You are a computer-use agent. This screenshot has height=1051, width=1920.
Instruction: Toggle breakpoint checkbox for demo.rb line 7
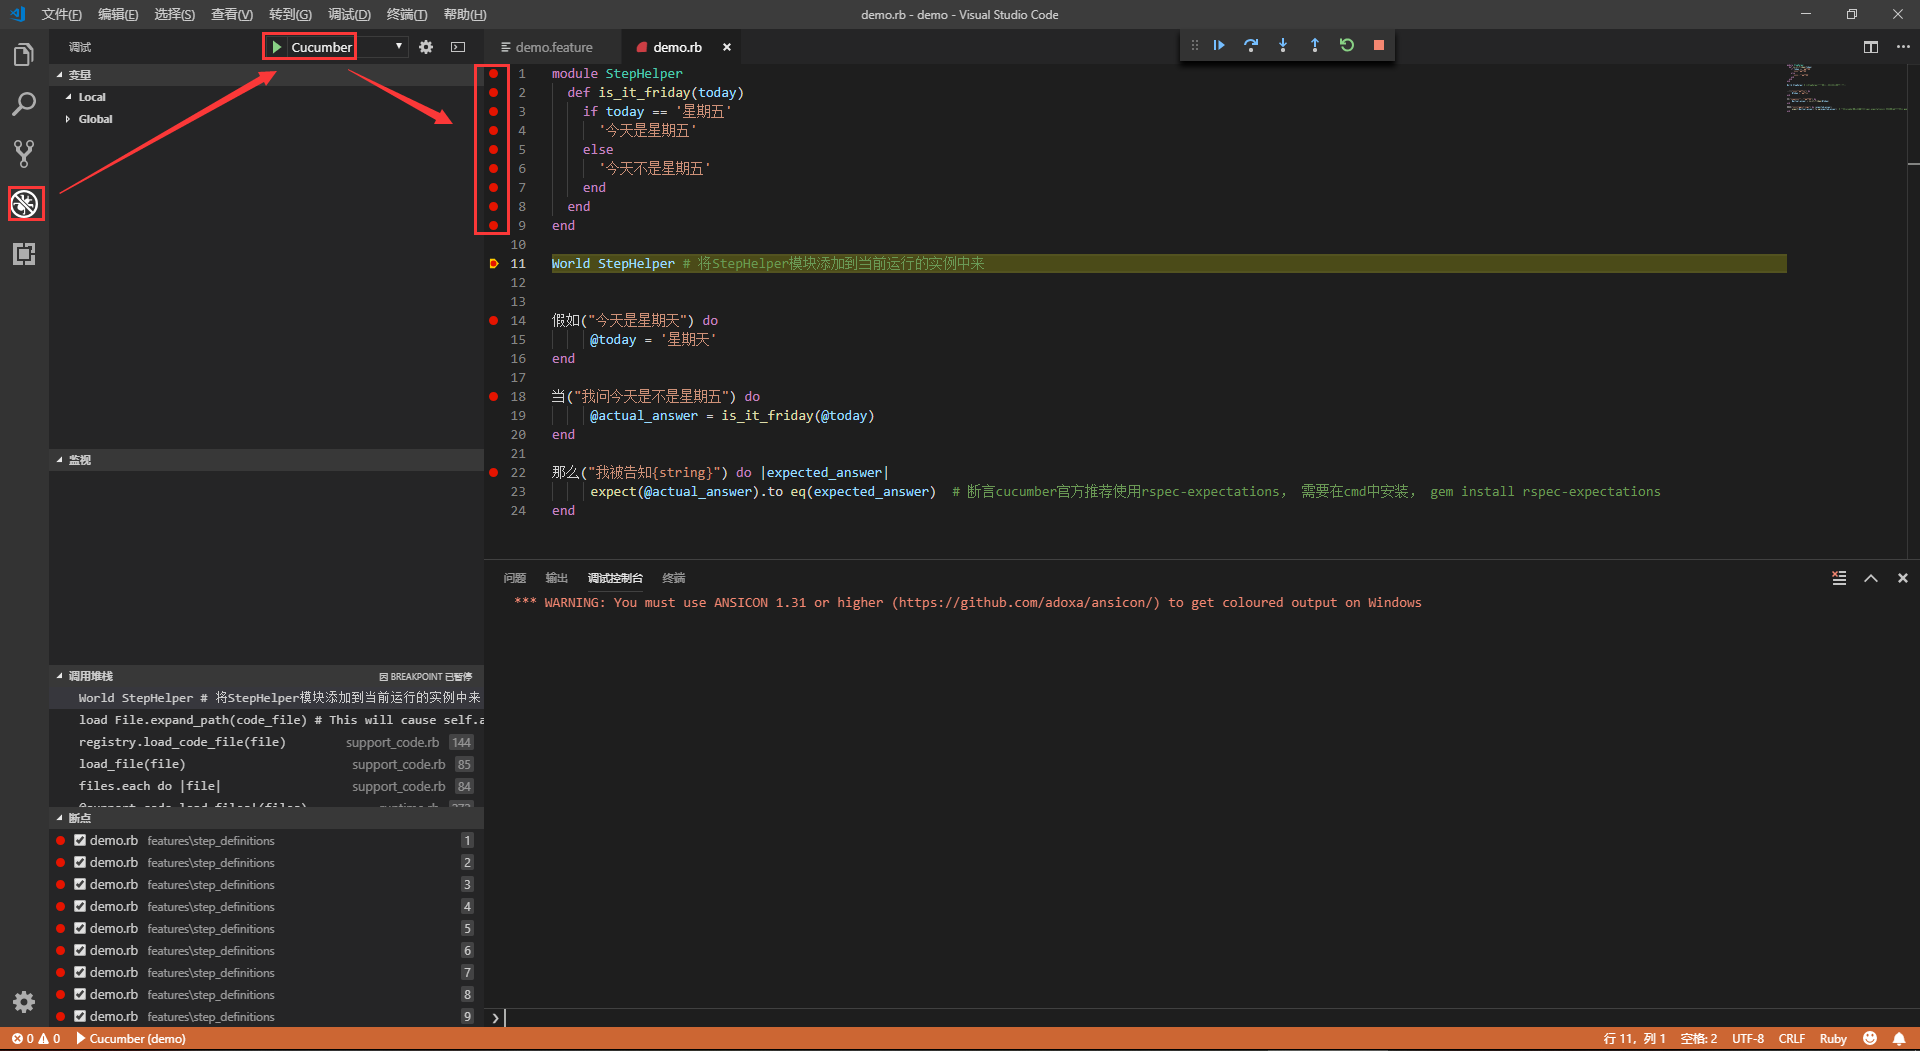(x=80, y=973)
